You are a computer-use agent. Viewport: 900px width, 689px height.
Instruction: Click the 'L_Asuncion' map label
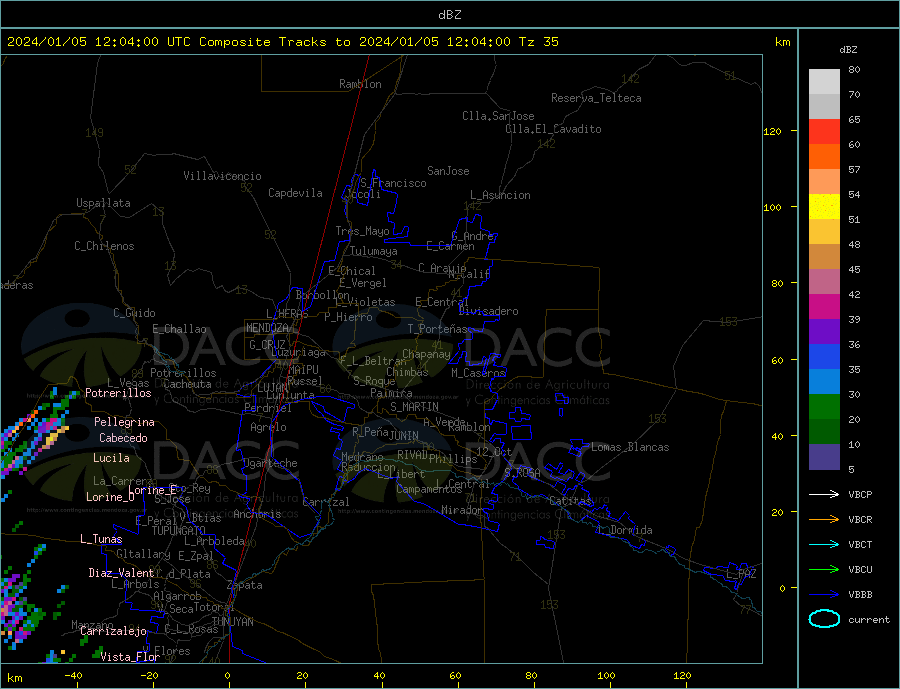[501, 195]
